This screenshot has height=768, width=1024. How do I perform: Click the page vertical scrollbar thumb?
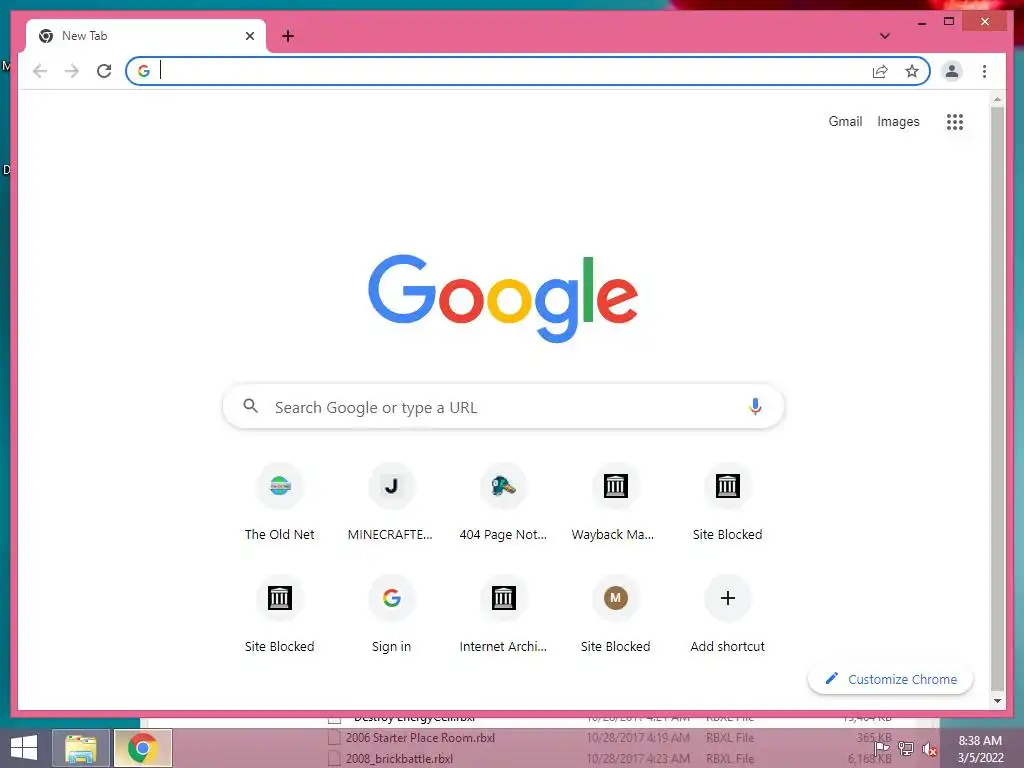point(997,398)
